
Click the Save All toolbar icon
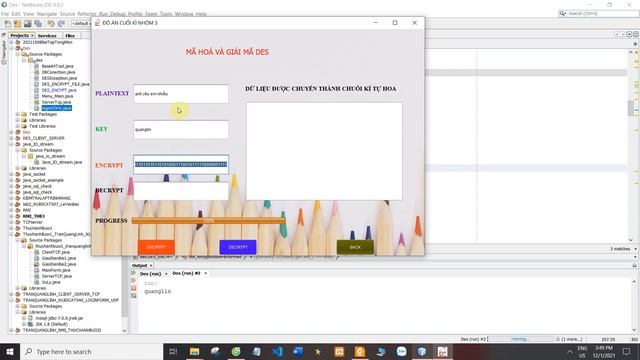coord(38,24)
